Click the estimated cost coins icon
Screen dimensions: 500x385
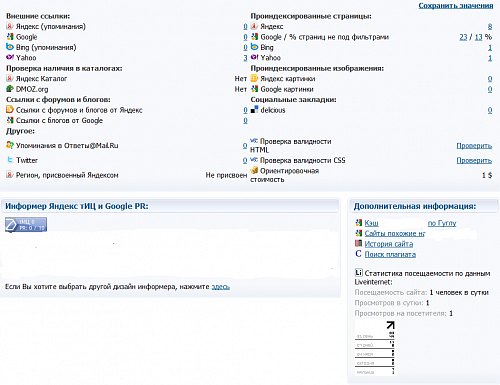[x=254, y=170]
